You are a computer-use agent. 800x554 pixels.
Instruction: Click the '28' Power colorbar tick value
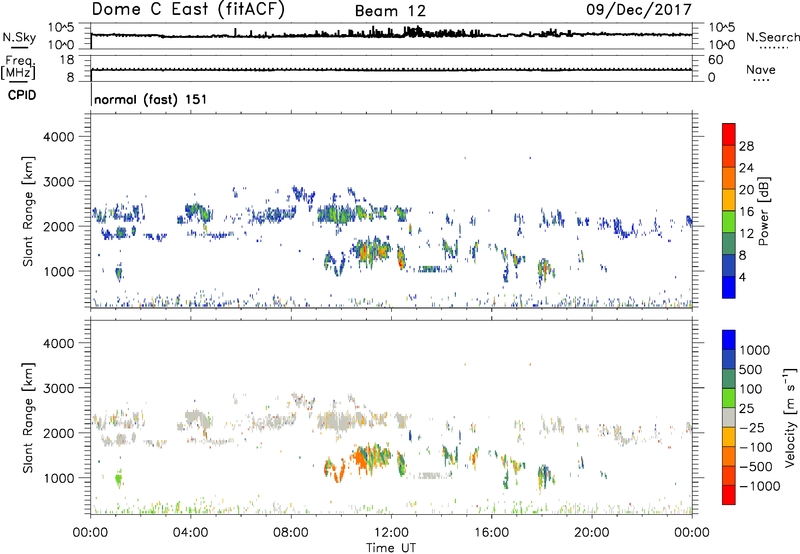coord(746,146)
